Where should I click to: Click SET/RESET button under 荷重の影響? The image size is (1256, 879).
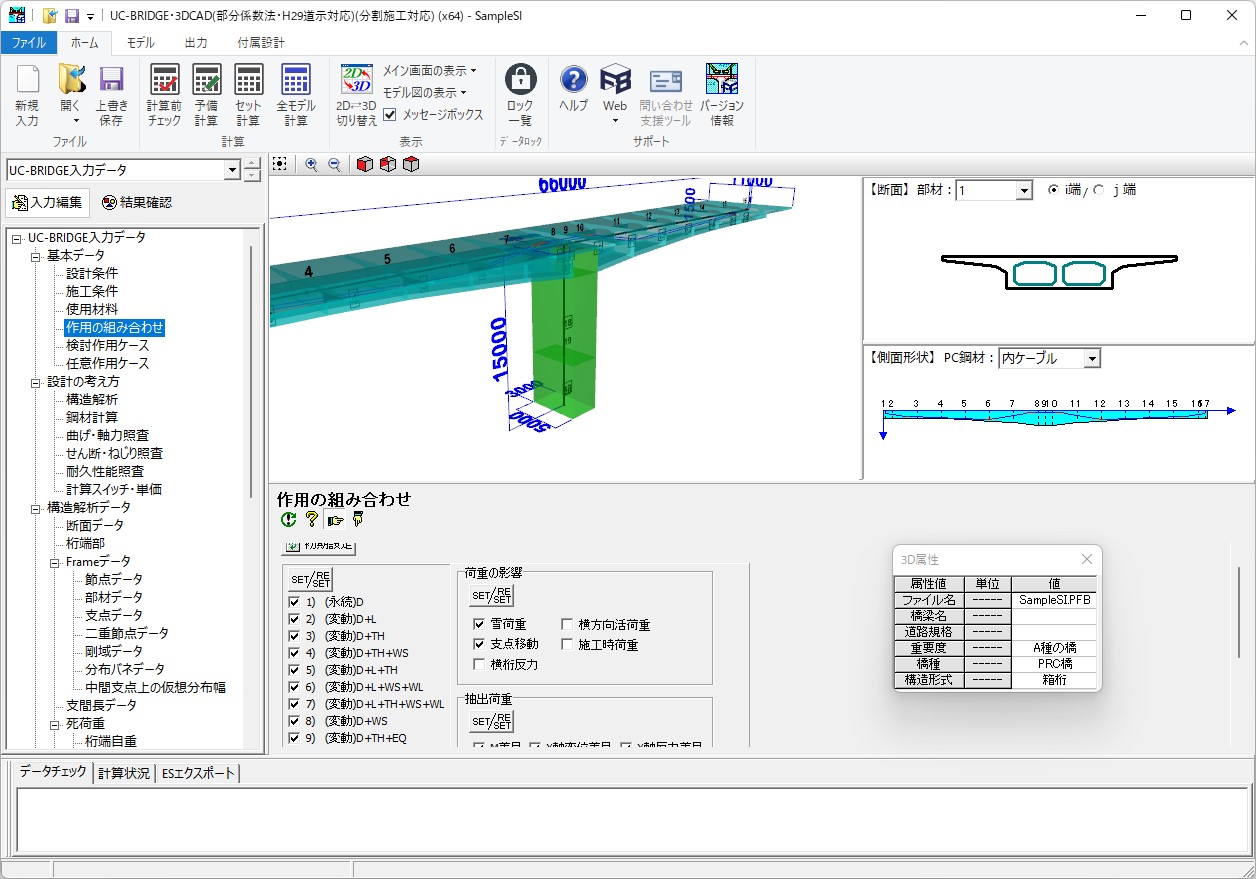point(491,596)
